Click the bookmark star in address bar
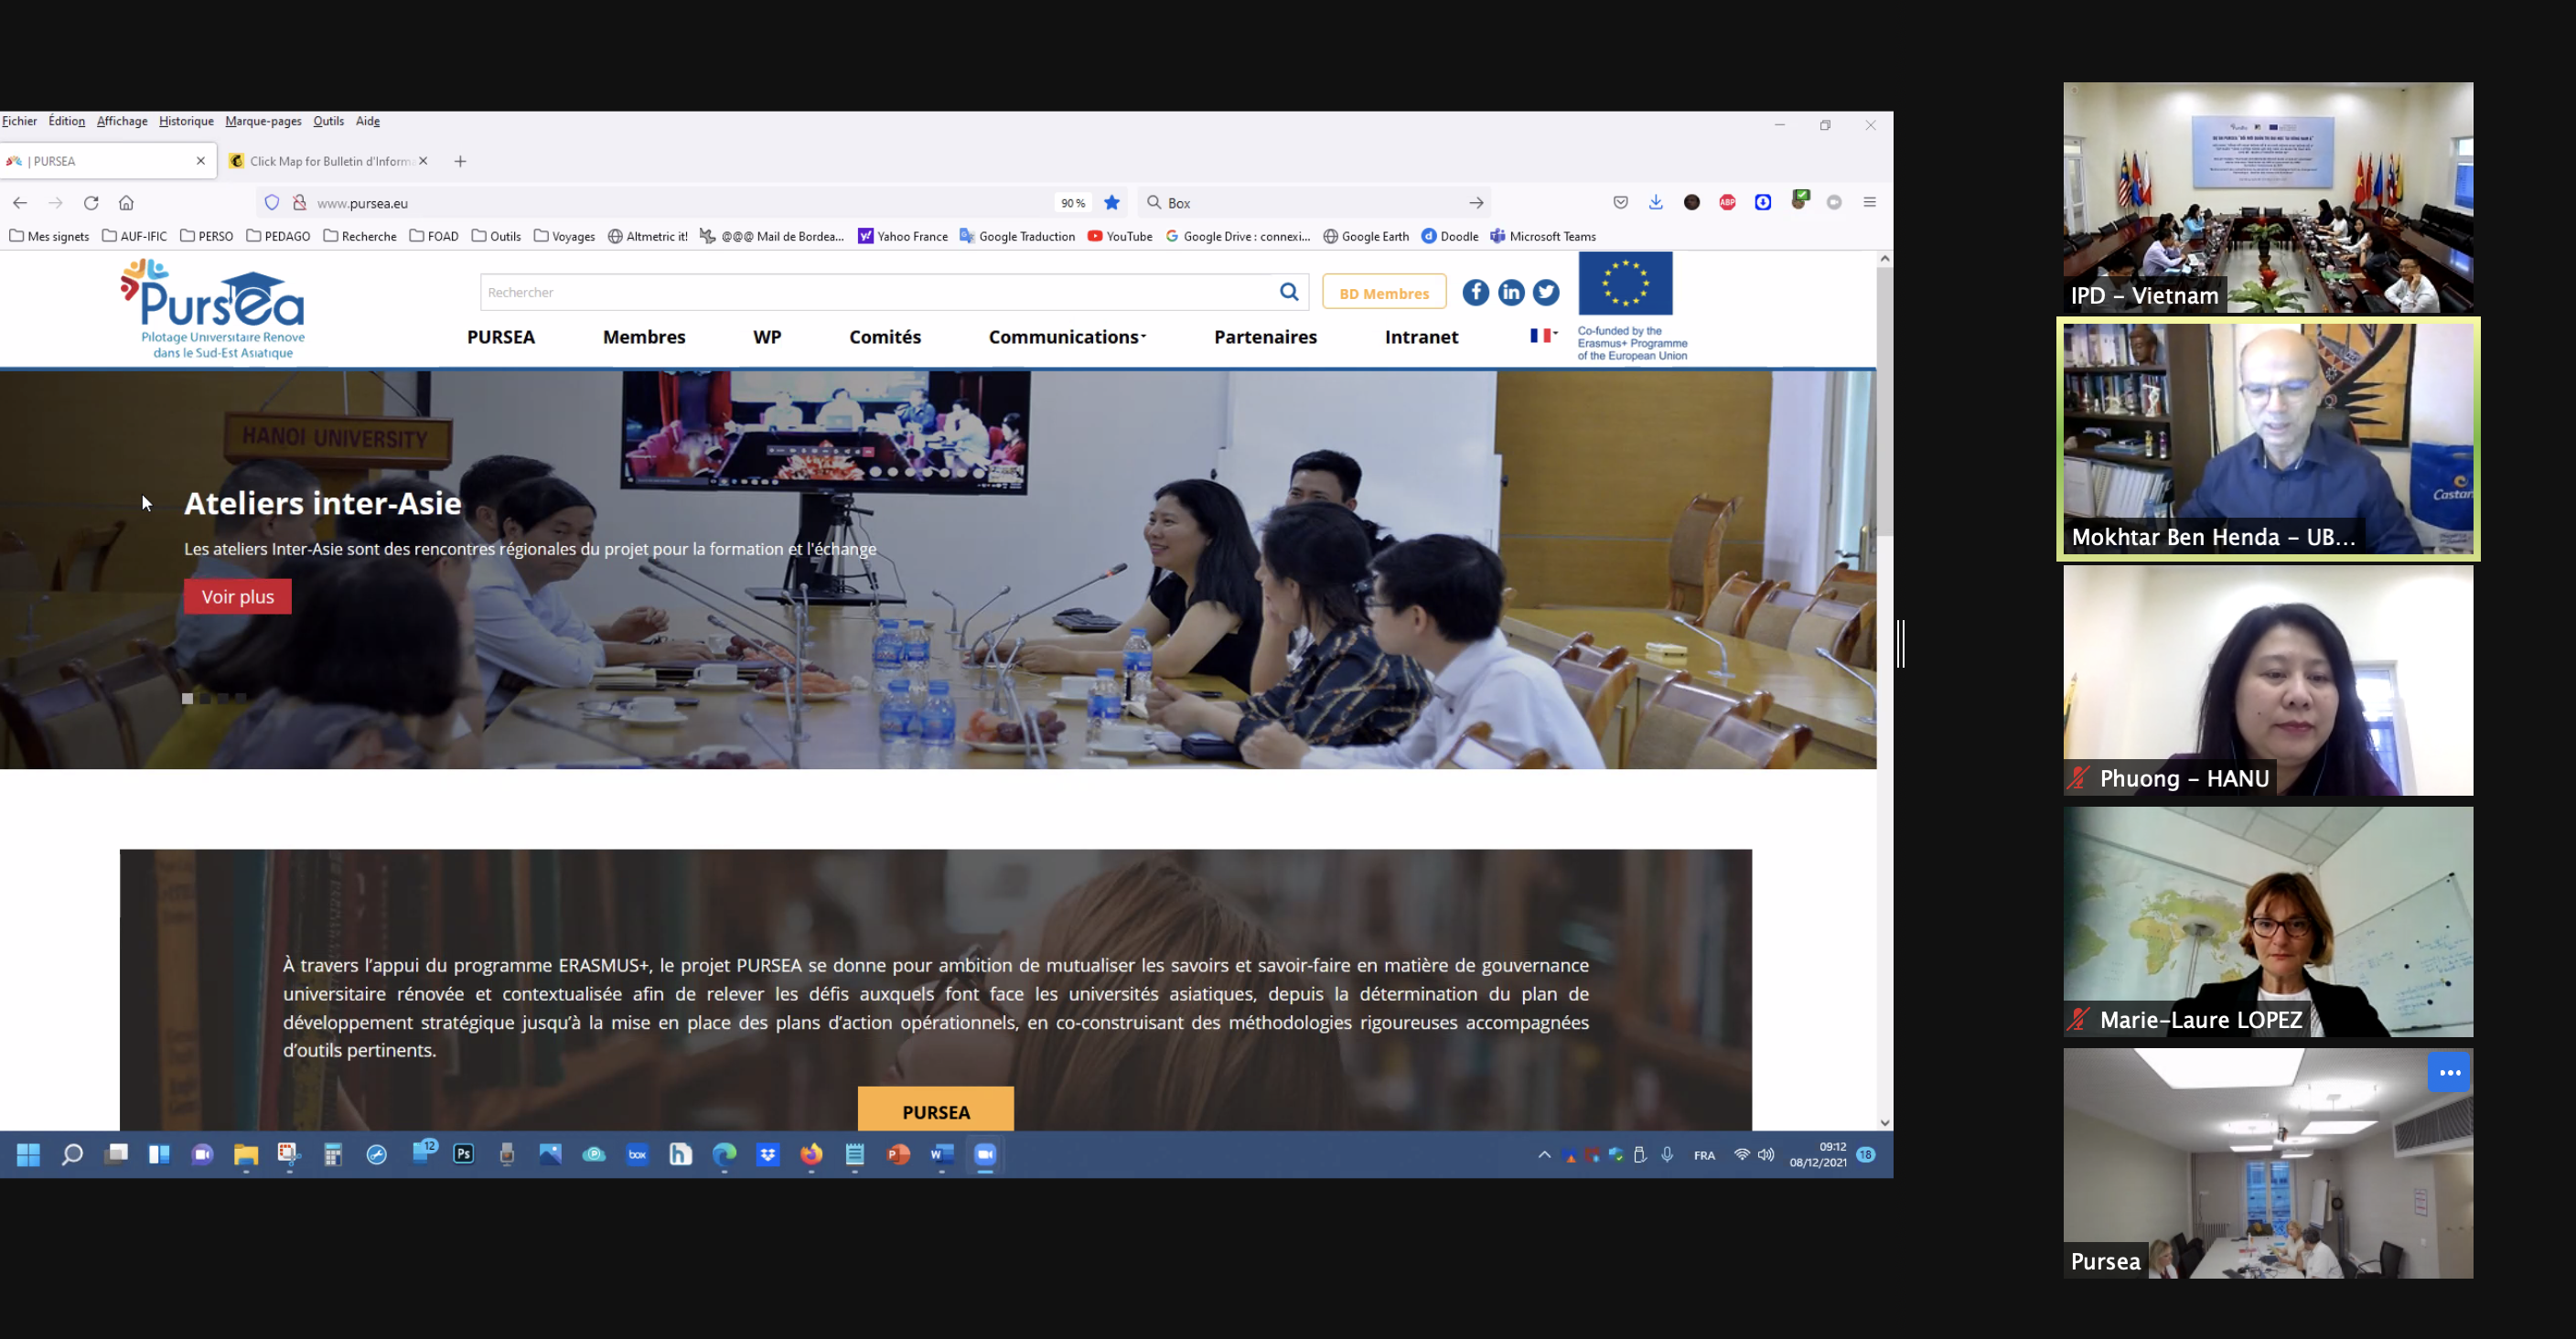This screenshot has width=2576, height=1339. pos(1112,203)
